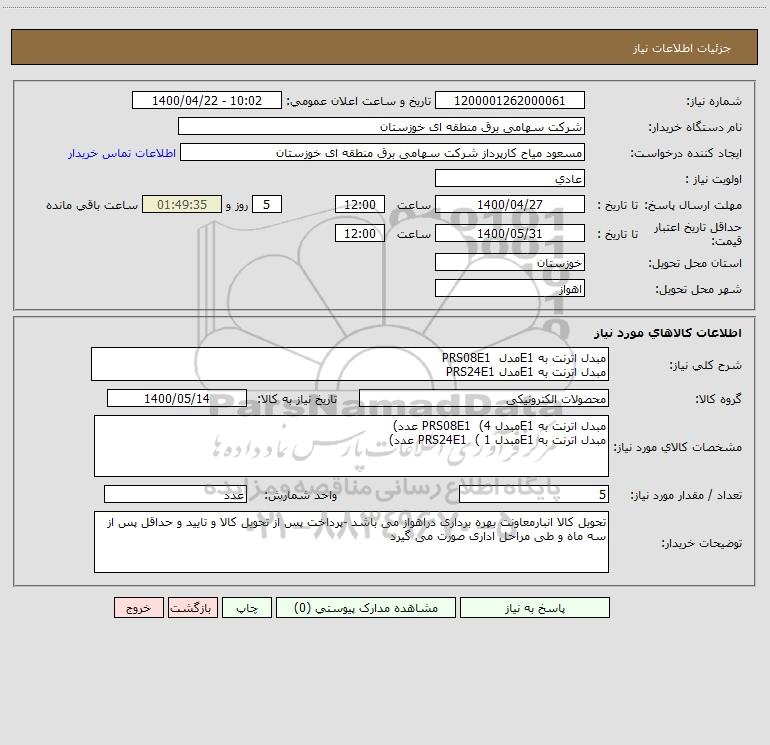This screenshot has width=770, height=745.
Task: Select the delivery province خوزستان field
Action: pyautogui.click(x=510, y=262)
